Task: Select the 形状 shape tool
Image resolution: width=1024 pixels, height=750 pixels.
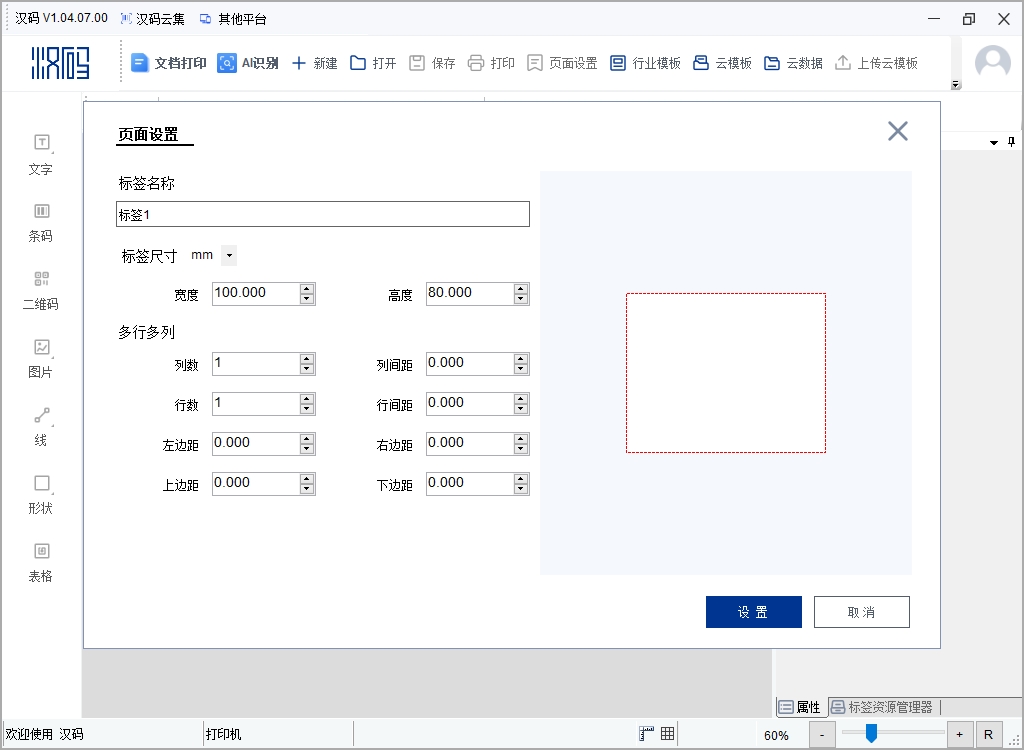Action: pos(41,493)
